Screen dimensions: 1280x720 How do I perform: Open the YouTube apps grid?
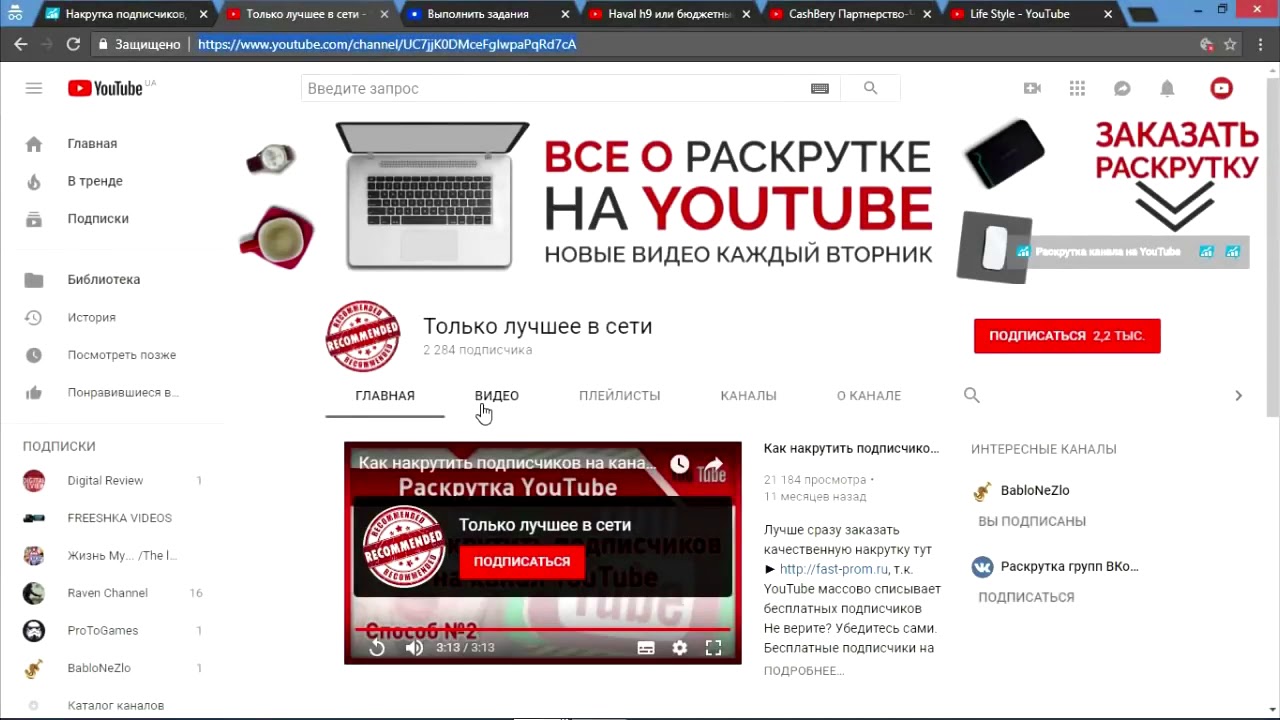(1077, 88)
